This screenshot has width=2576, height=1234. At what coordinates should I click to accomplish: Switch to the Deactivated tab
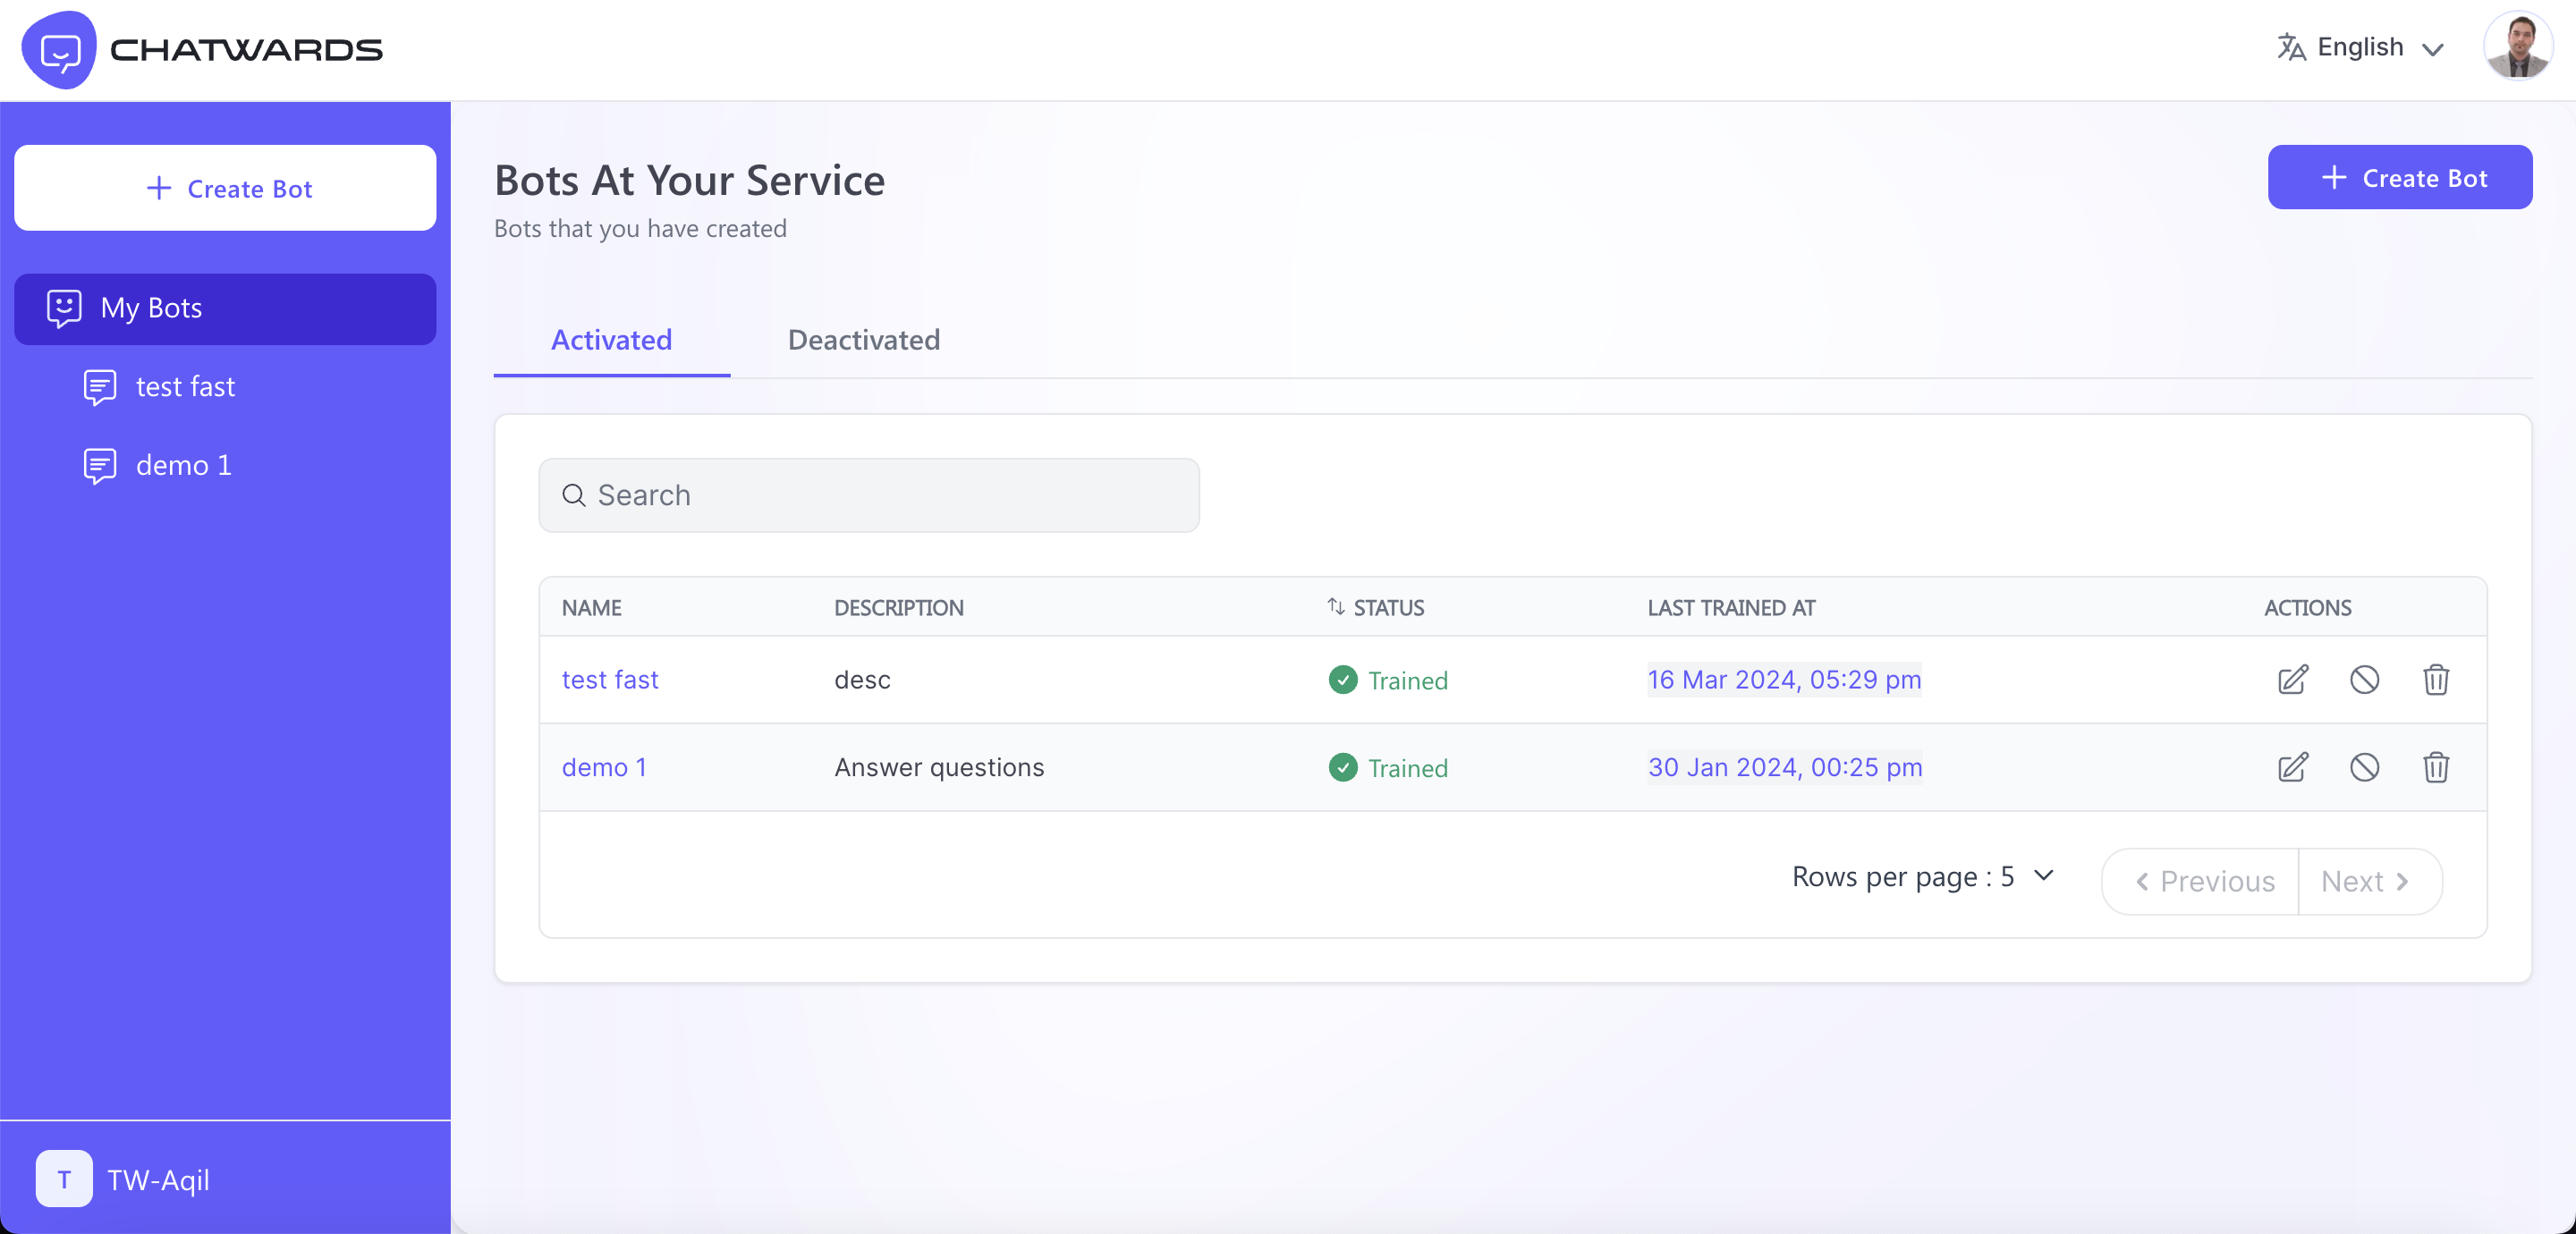click(x=863, y=340)
